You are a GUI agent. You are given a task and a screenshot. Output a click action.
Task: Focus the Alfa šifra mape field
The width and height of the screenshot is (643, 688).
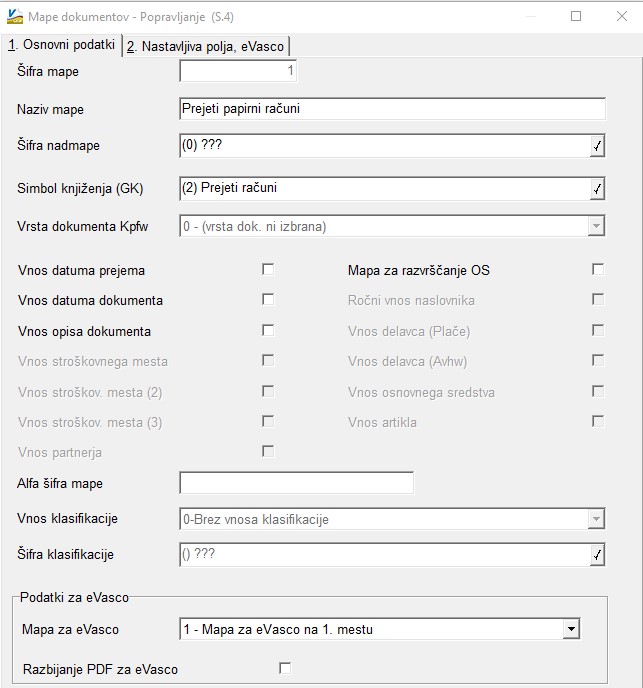pyautogui.click(x=296, y=483)
